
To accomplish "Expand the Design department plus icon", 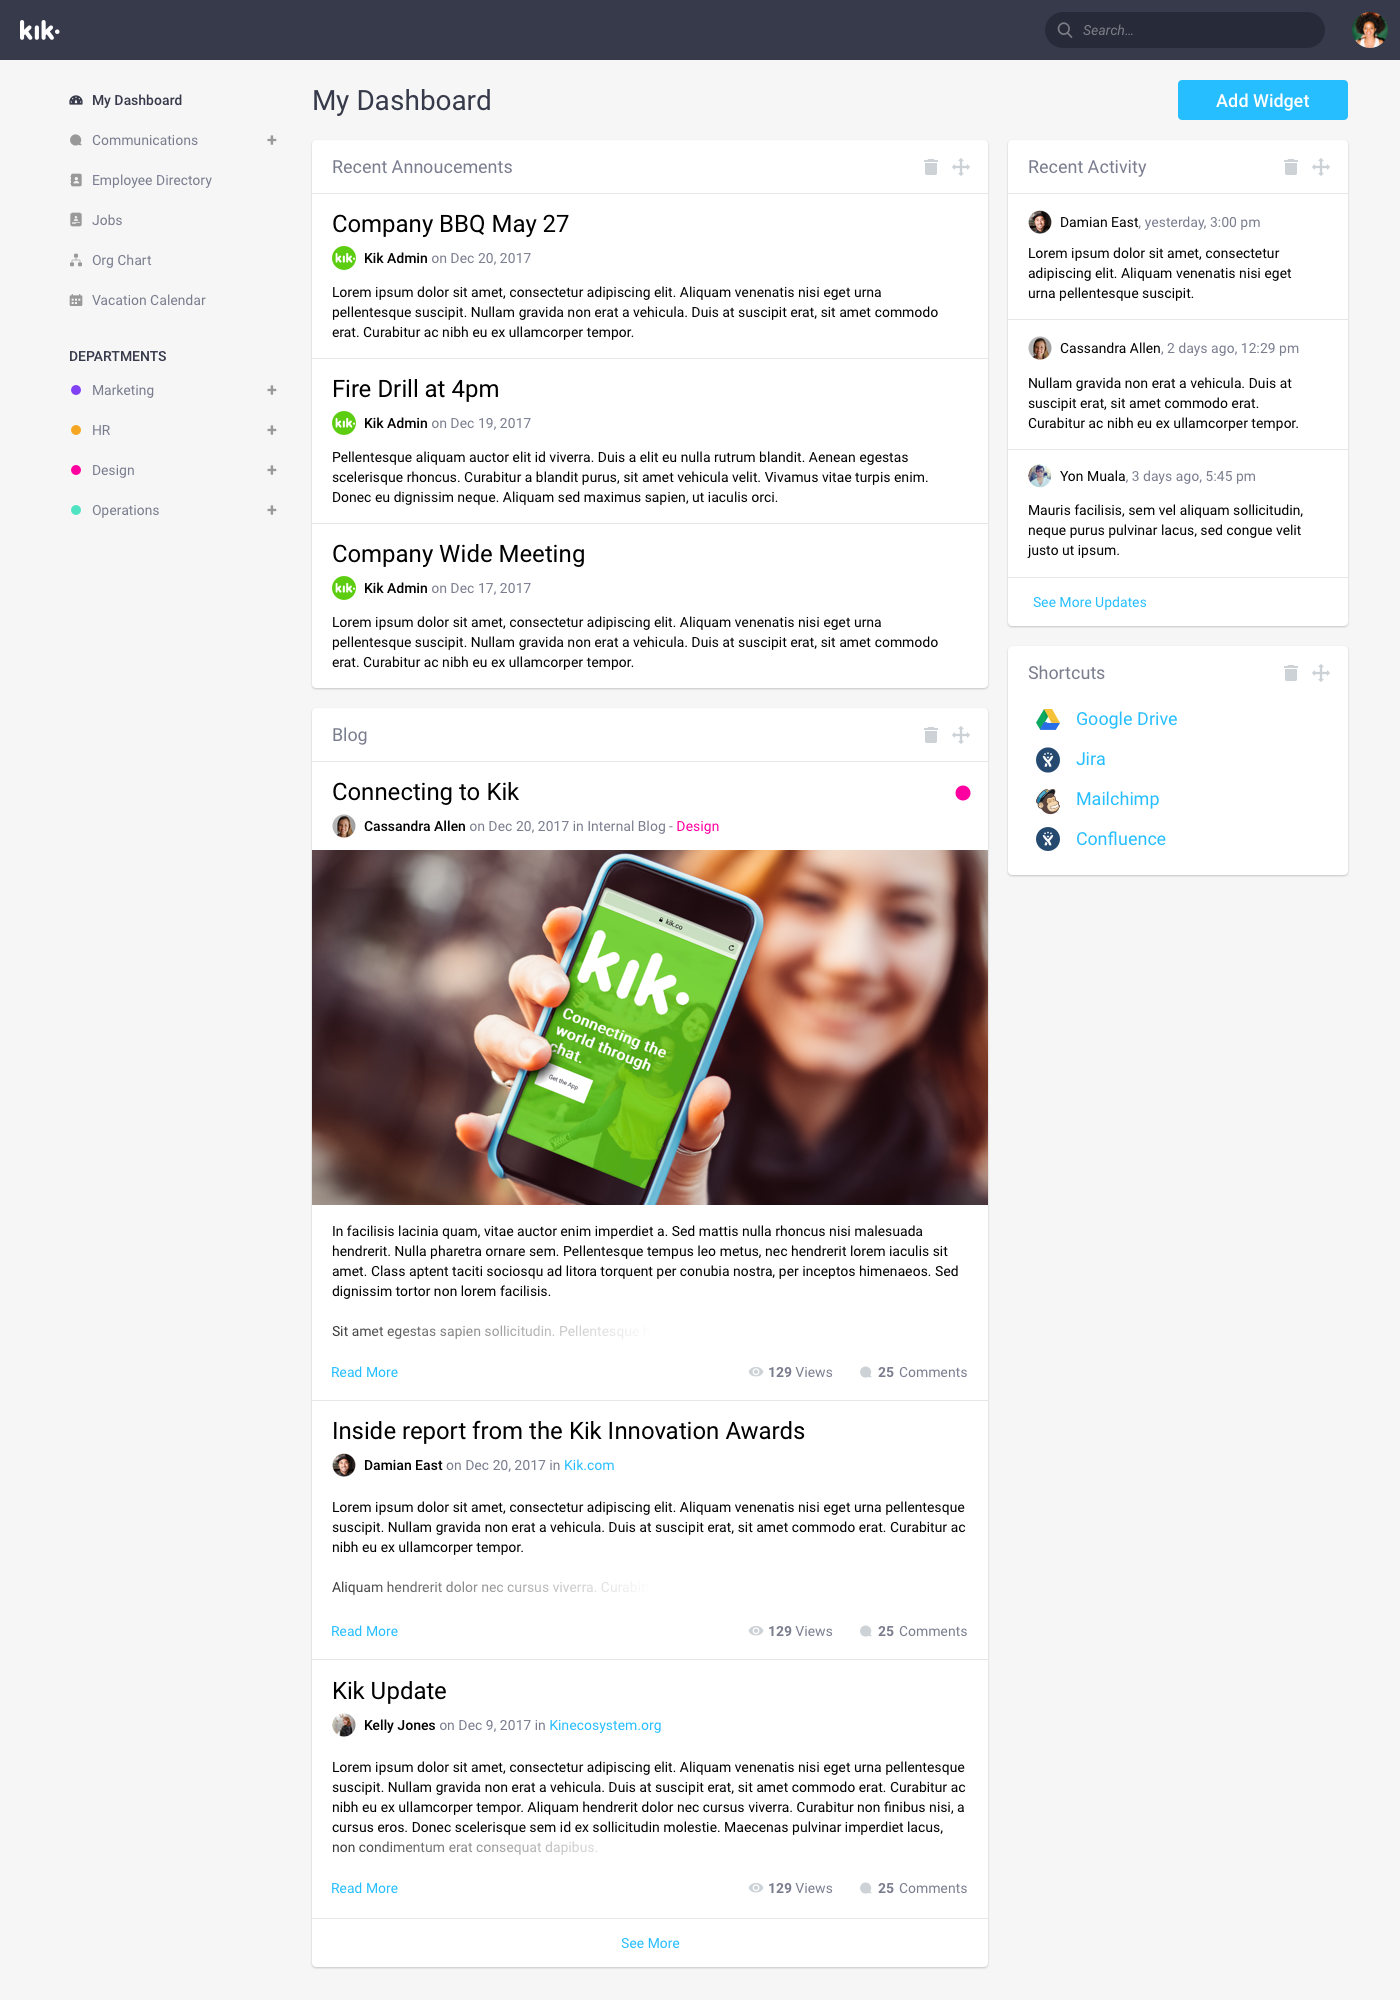I will (x=272, y=470).
